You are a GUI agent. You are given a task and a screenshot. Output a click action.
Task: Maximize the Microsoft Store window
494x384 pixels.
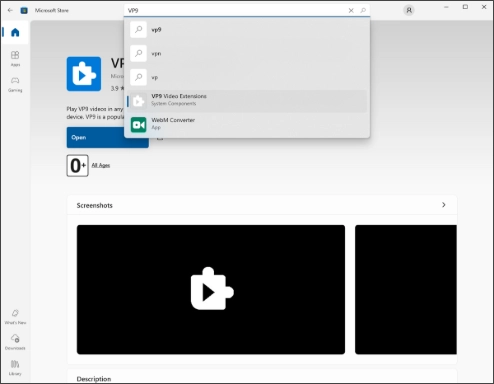point(465,7)
